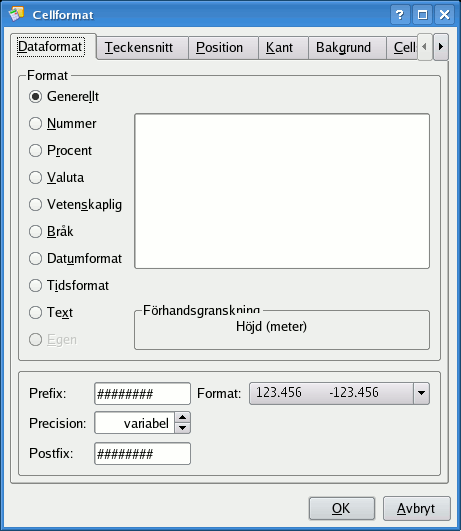Click the Precision value field
This screenshot has height=531, width=461.
click(135, 423)
